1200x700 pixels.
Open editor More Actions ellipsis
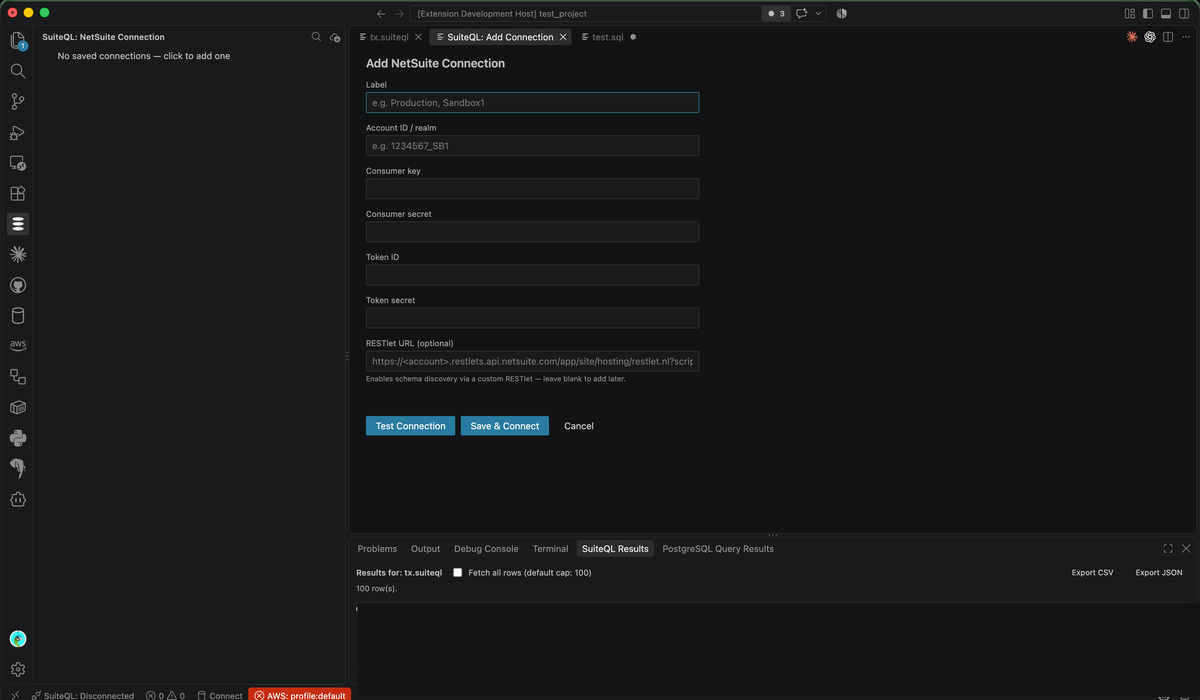(x=1185, y=37)
